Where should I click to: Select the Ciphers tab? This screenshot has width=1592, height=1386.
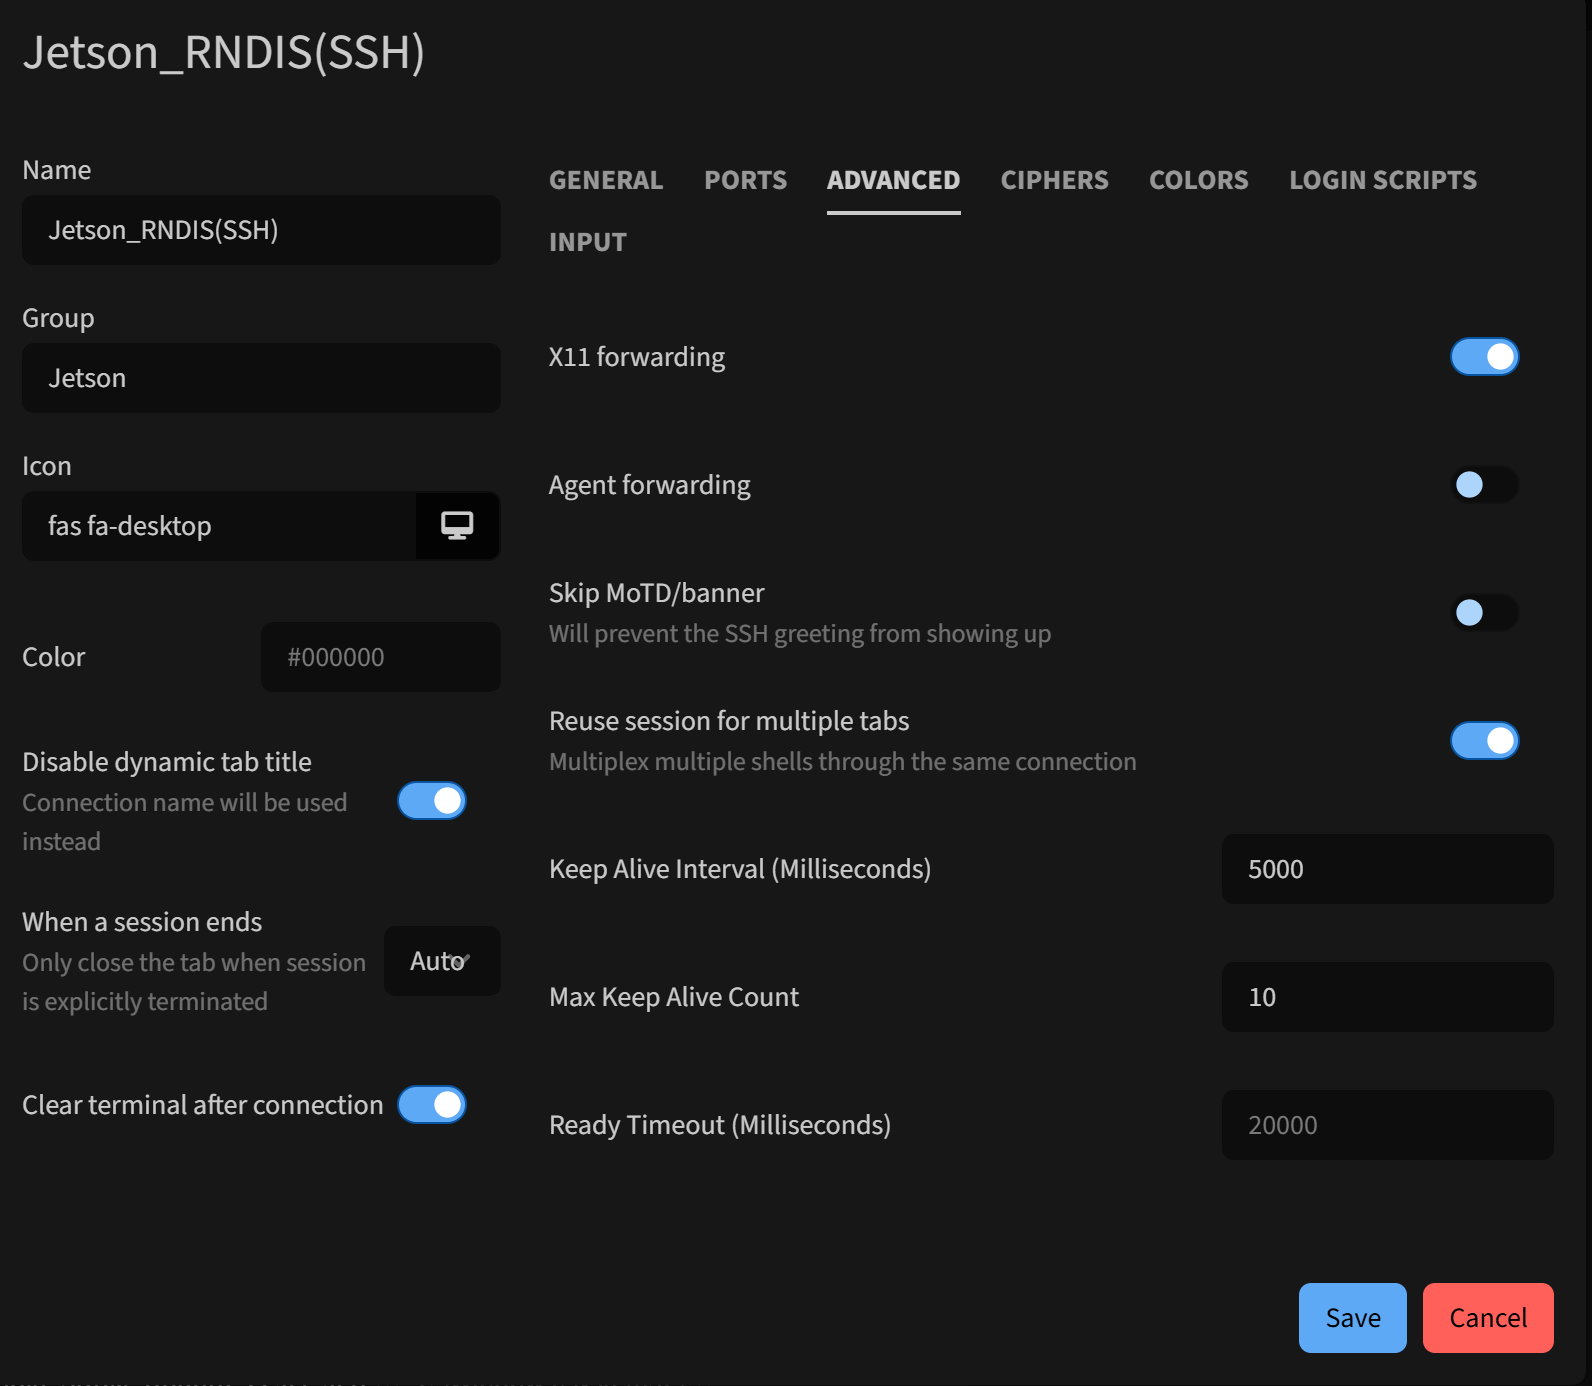tap(1054, 180)
